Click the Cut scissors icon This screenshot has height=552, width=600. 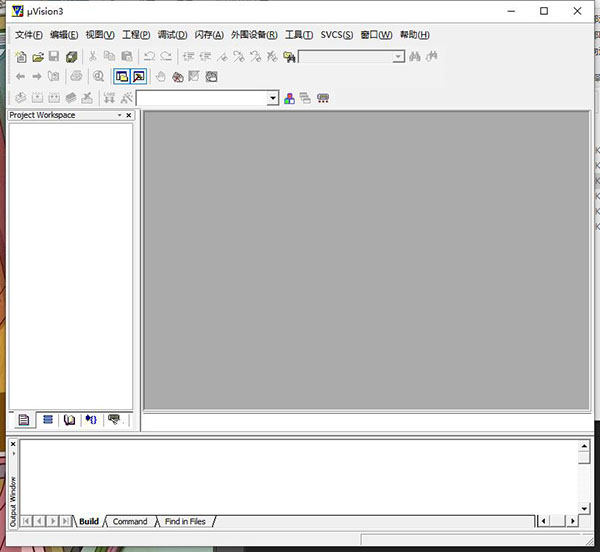click(92, 57)
